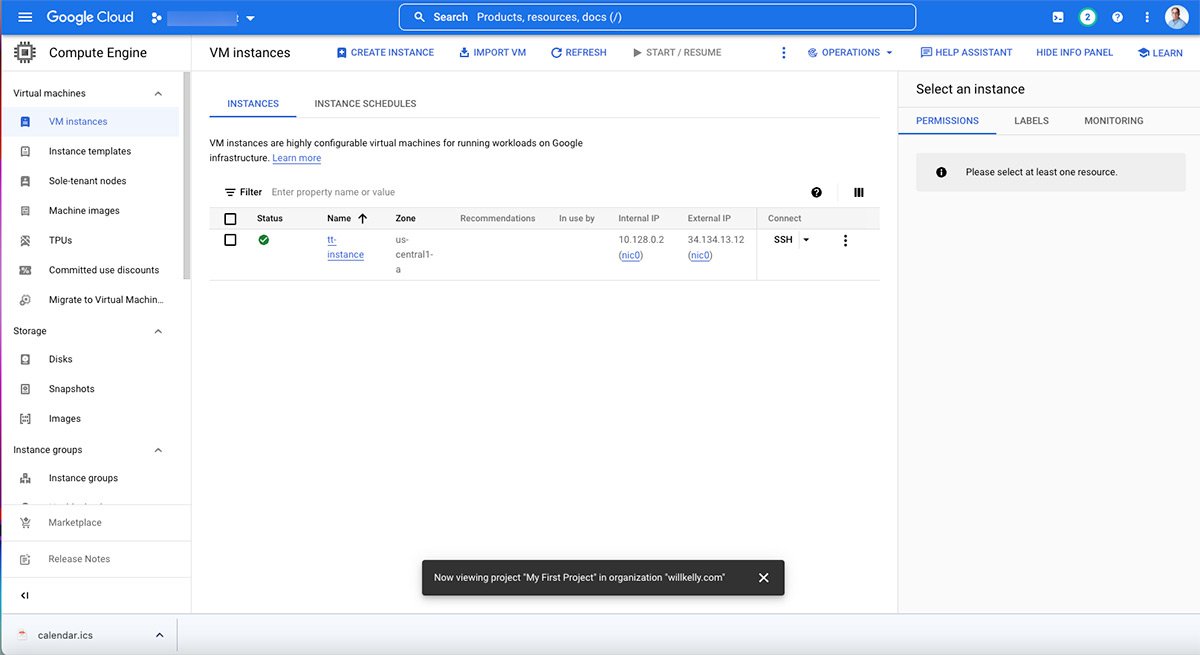Activate Cloud Shell terminal icon
Image resolution: width=1200 pixels, height=655 pixels.
coord(1058,17)
